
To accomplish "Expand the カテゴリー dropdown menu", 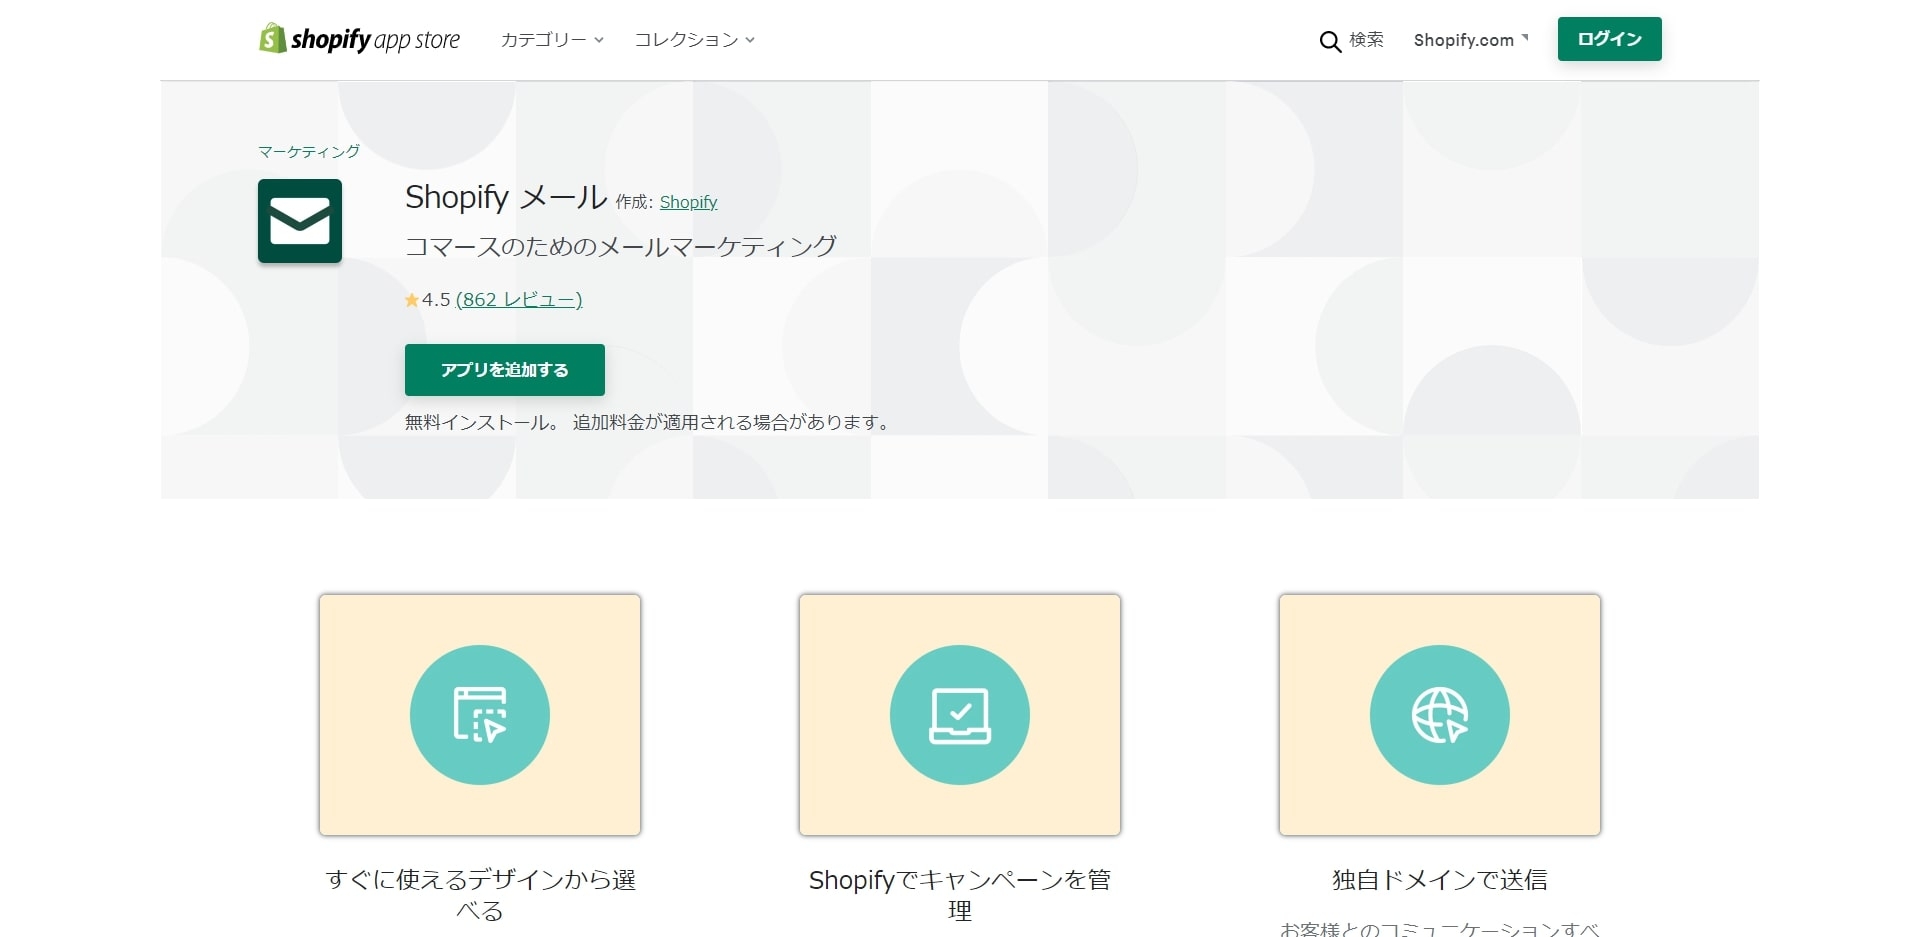I will click(x=552, y=40).
